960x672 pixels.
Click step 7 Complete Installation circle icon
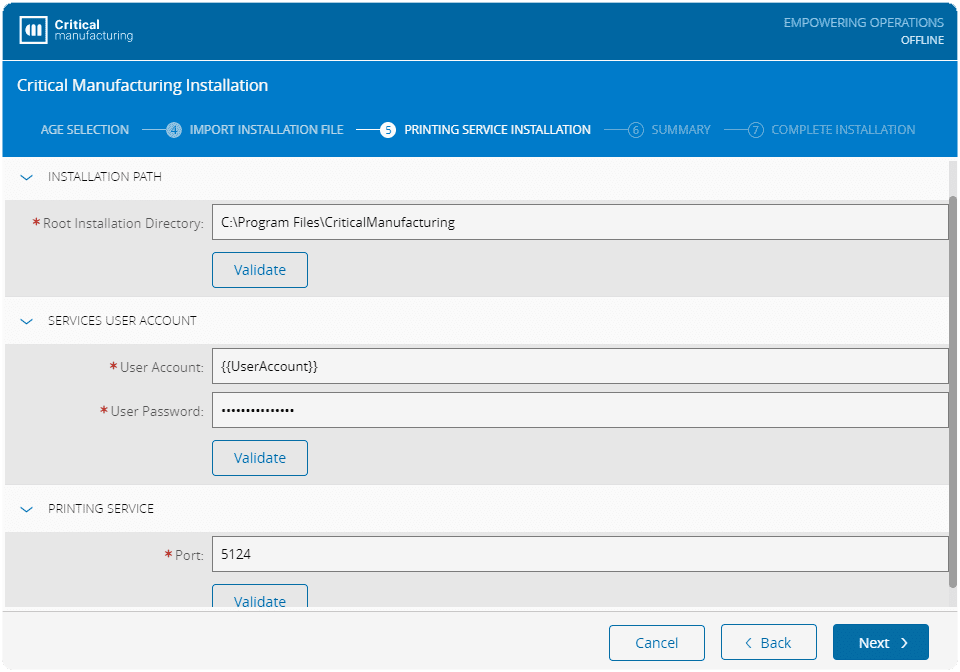click(756, 130)
